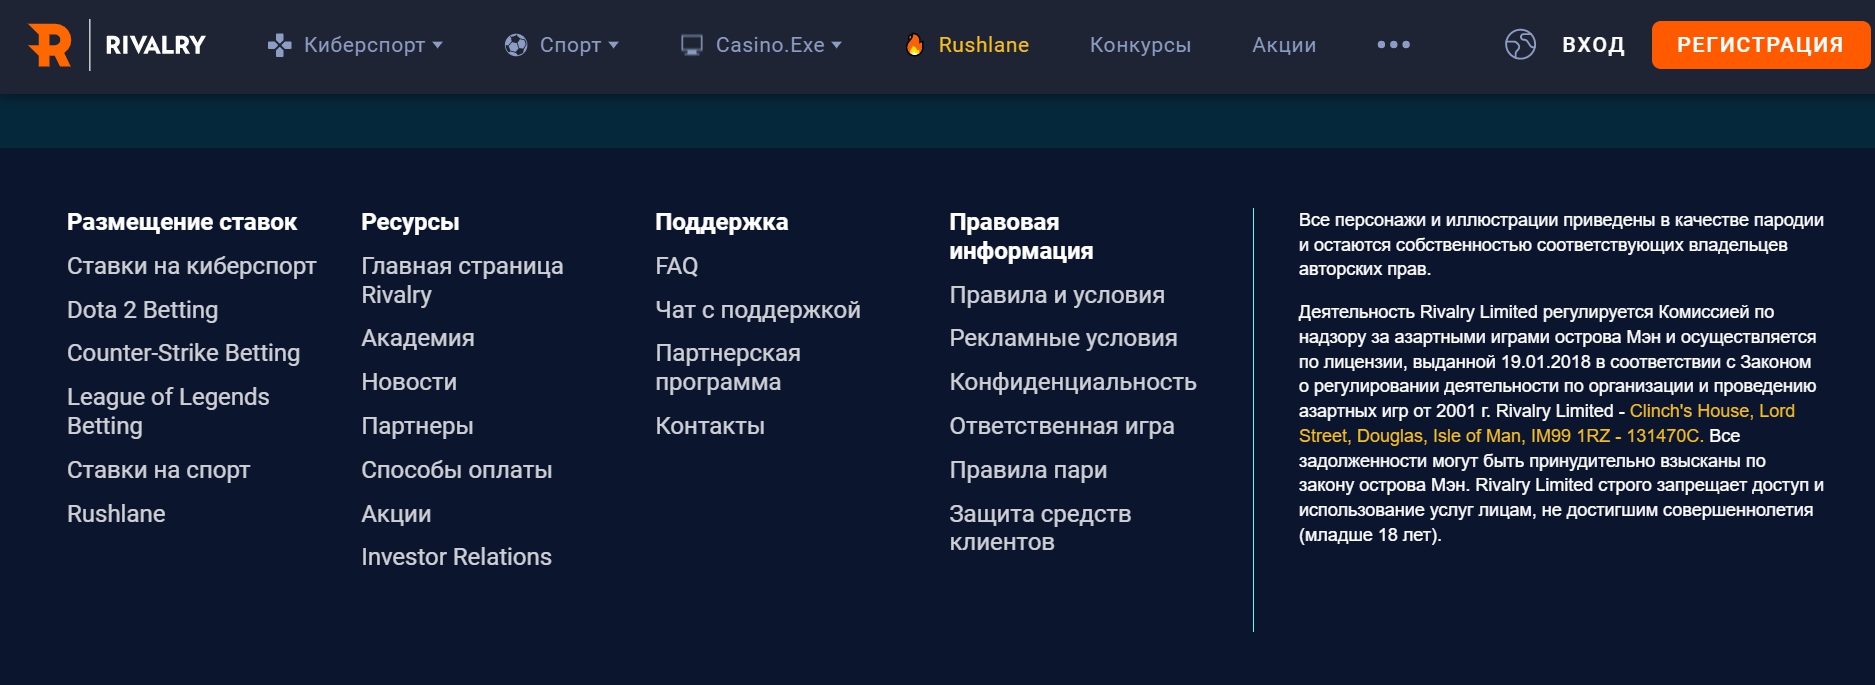Open the FAQ link
The image size is (1875, 685).
676,266
